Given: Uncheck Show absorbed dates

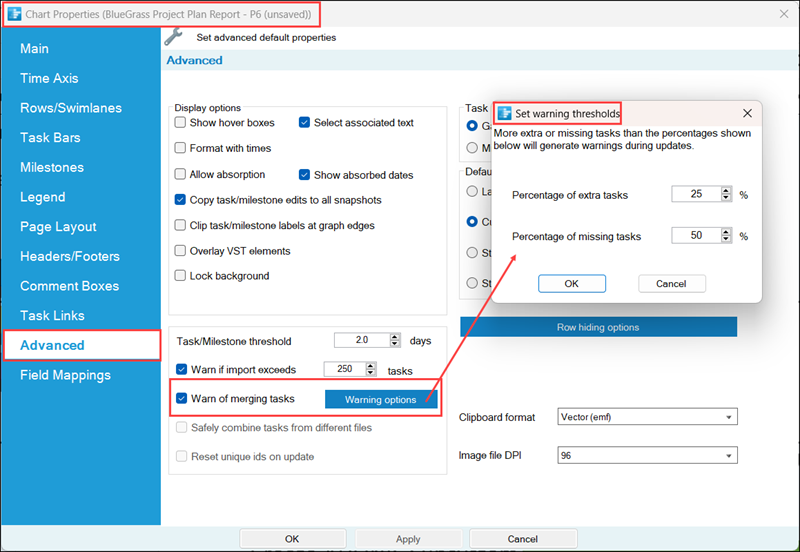Looking at the screenshot, I should click(304, 174).
